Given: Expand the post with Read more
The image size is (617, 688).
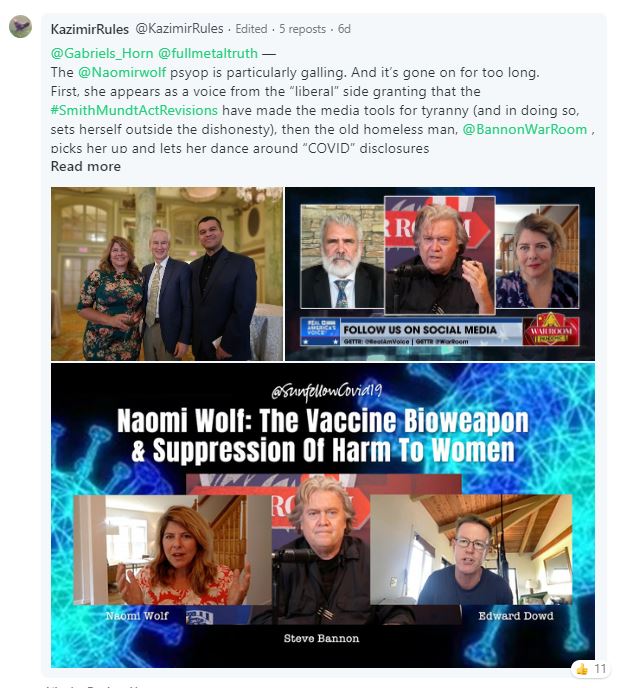Looking at the screenshot, I should 86,166.
